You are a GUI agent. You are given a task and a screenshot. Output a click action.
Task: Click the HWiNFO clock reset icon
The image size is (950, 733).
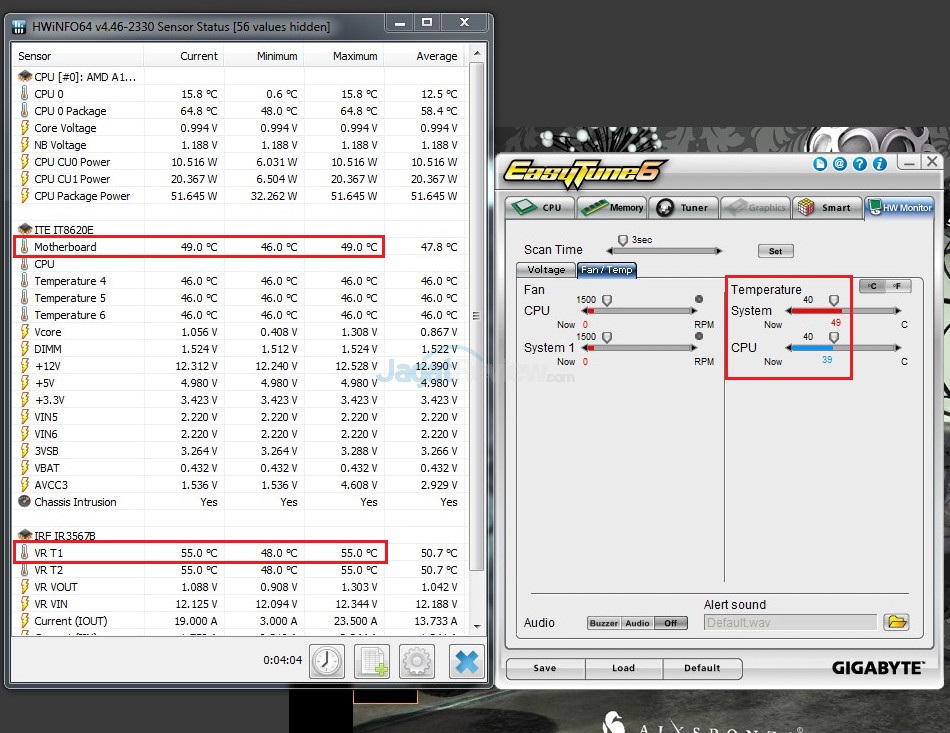(326, 661)
